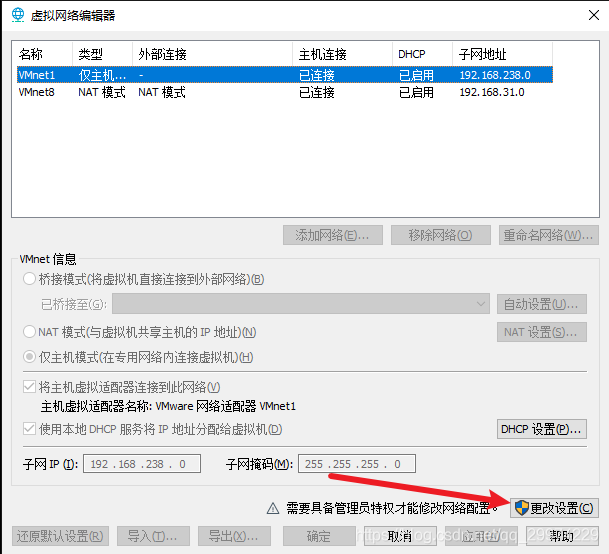Select the 仅主机模式 radio button
This screenshot has height=554, width=609.
pos(30,357)
